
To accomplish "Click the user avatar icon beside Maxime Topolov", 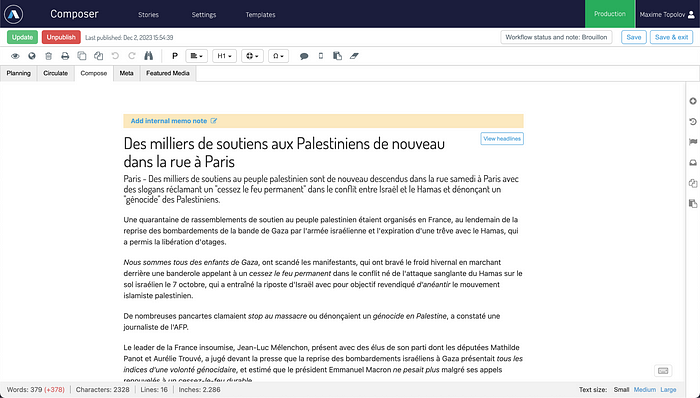I will pyautogui.click(x=691, y=15).
